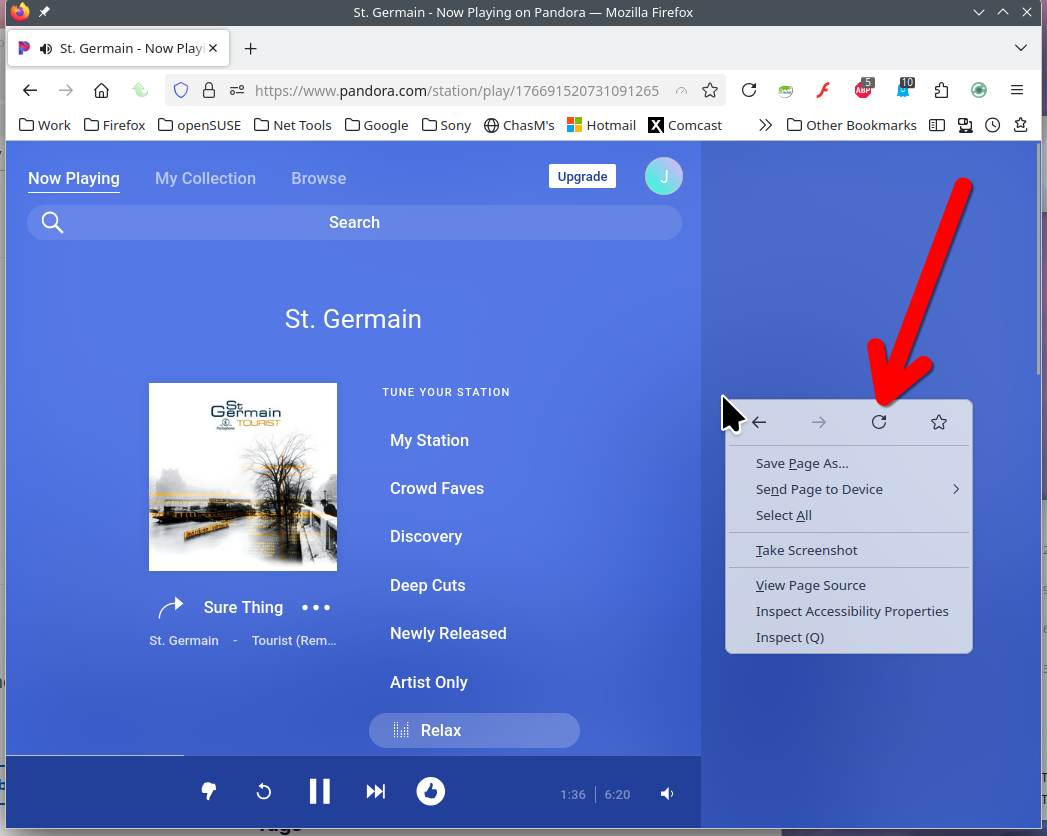Thumbs up the current song
This screenshot has width=1047, height=836.
tap(431, 791)
